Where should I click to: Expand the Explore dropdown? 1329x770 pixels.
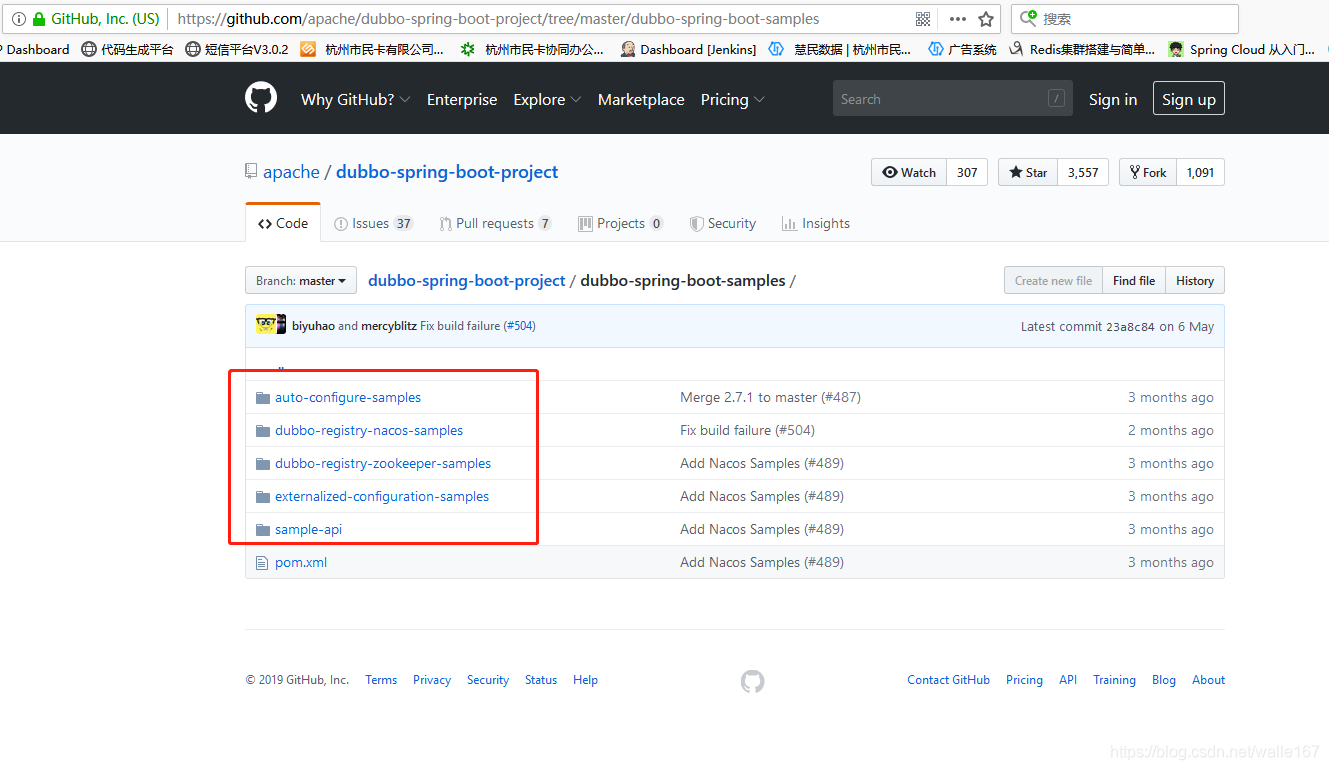tap(547, 99)
